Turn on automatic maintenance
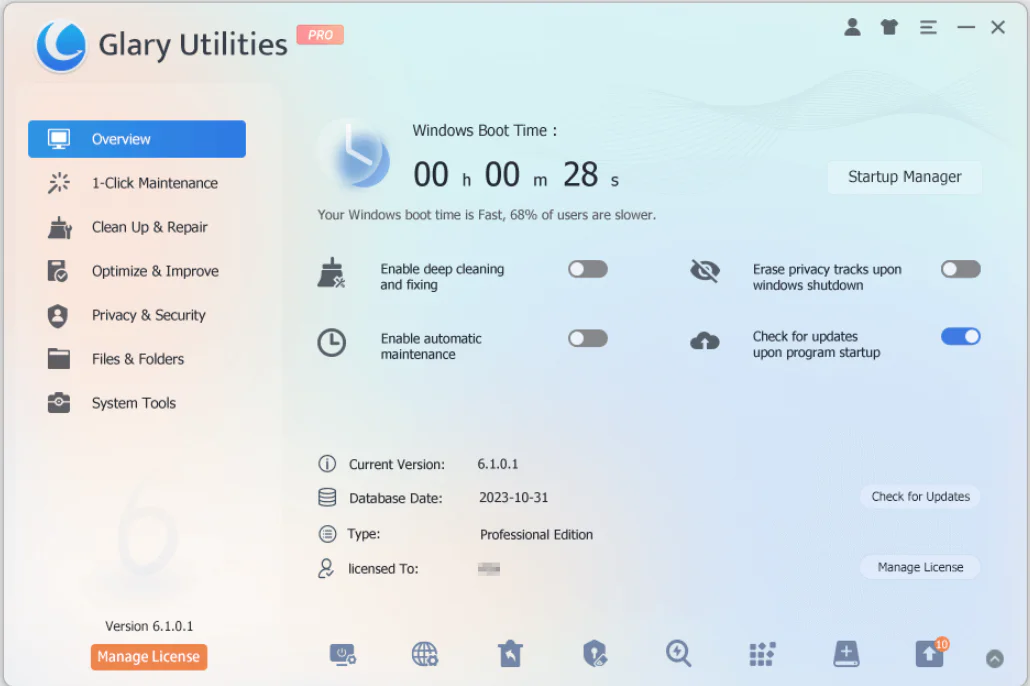 click(x=587, y=338)
